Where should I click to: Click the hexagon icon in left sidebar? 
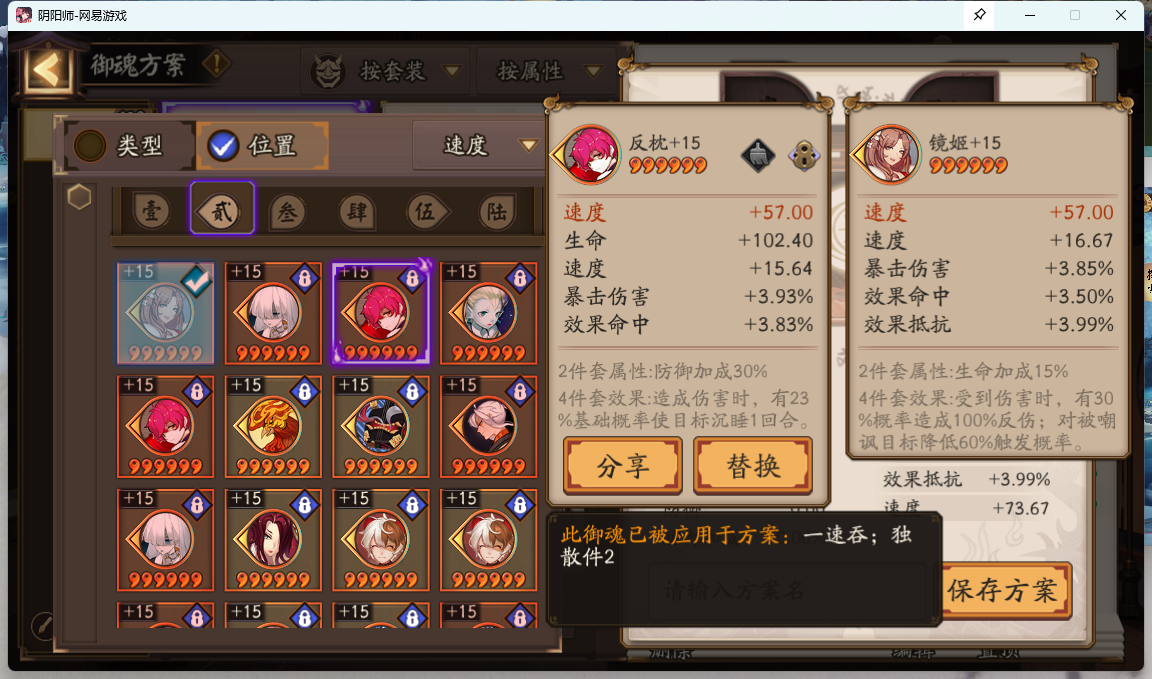tap(79, 197)
